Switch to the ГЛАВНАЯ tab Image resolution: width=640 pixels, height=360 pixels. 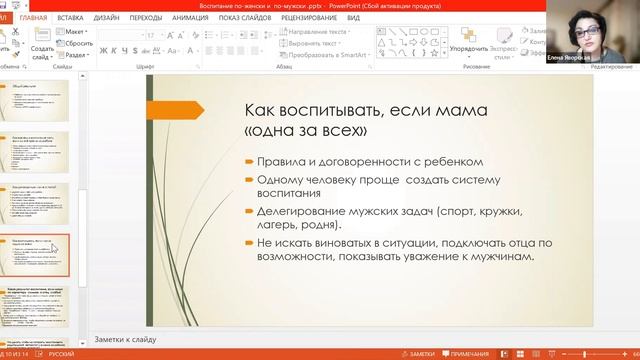33,18
